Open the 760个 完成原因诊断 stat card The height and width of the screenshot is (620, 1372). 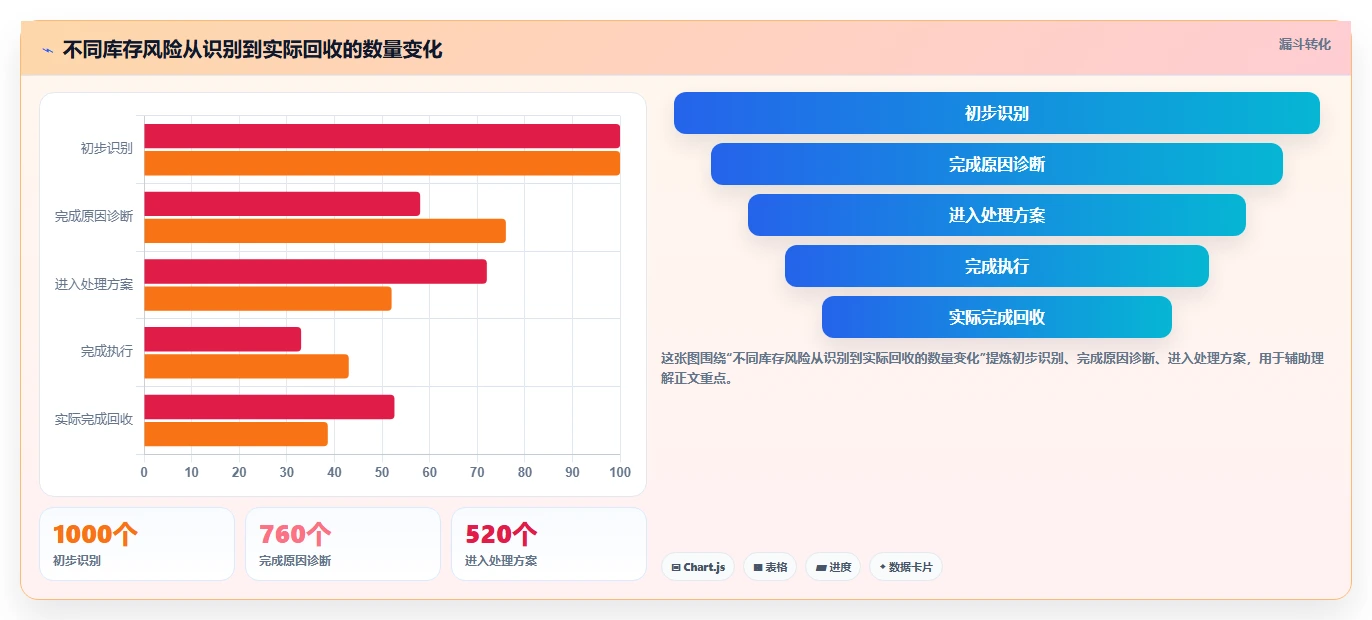(x=343, y=544)
